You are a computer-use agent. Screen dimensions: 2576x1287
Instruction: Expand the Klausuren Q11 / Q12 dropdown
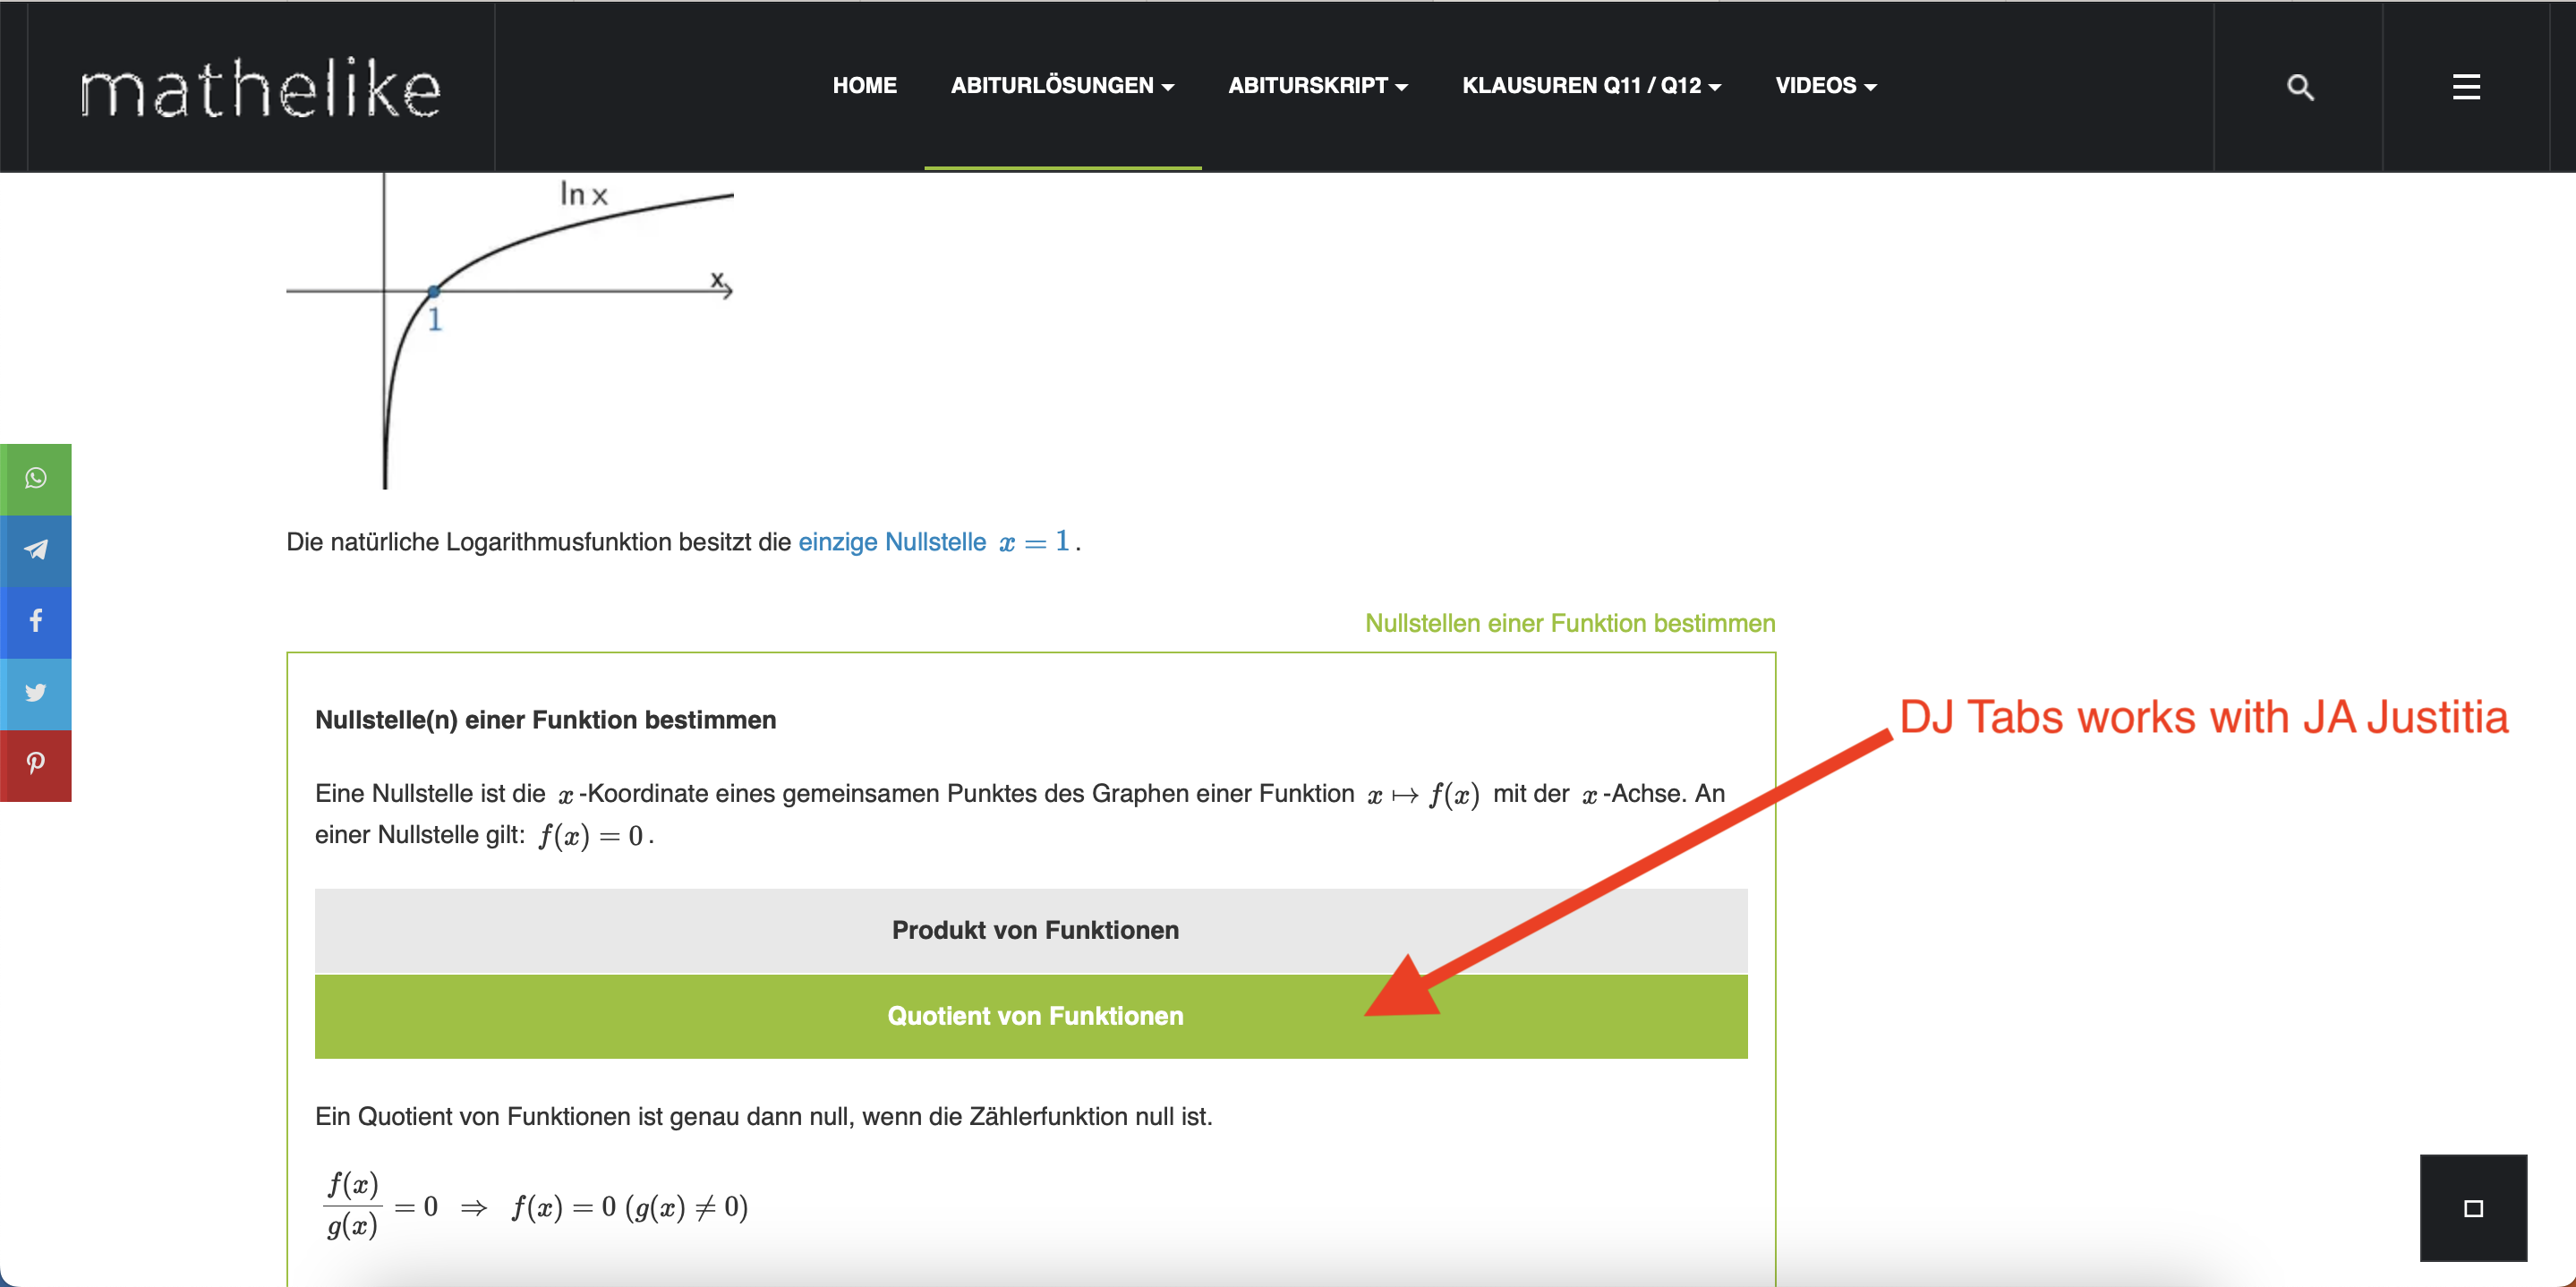click(1591, 86)
